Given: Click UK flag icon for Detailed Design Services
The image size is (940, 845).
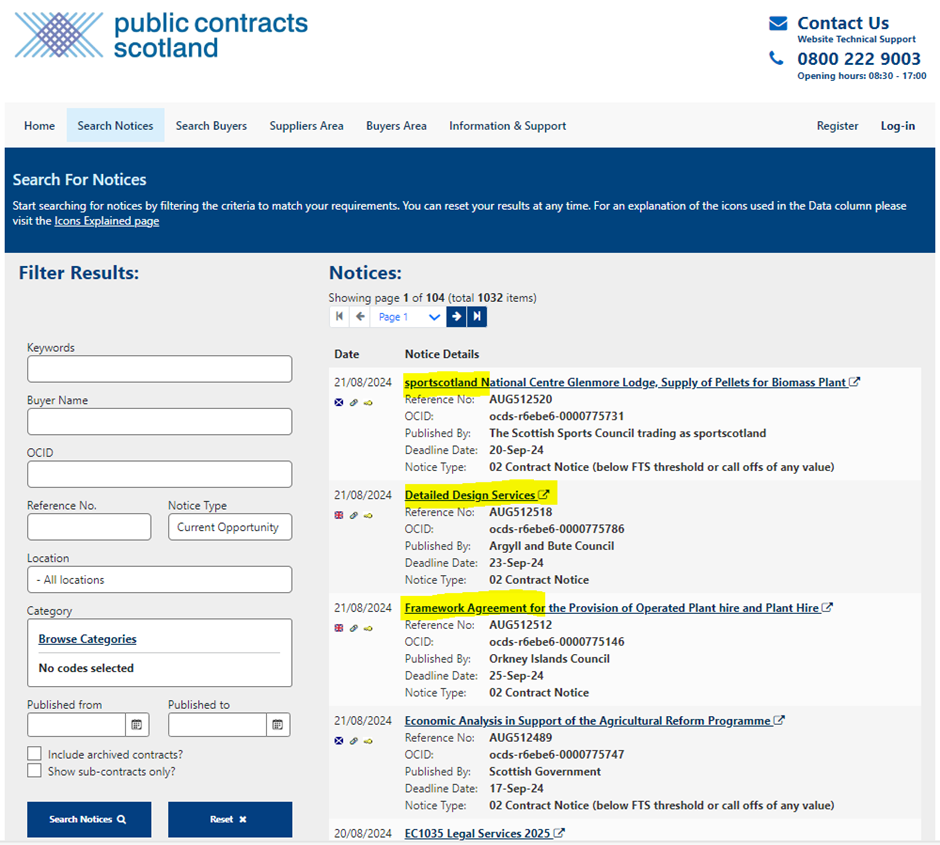Looking at the screenshot, I should 339,515.
